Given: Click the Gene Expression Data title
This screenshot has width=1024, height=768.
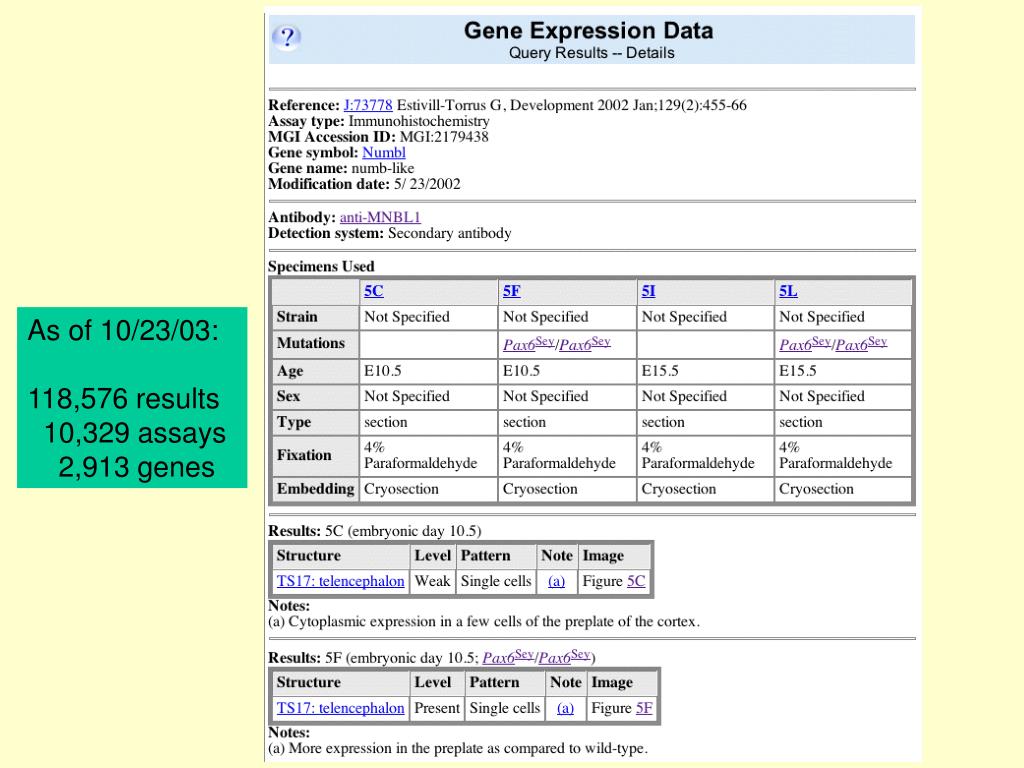Looking at the screenshot, I should [588, 31].
